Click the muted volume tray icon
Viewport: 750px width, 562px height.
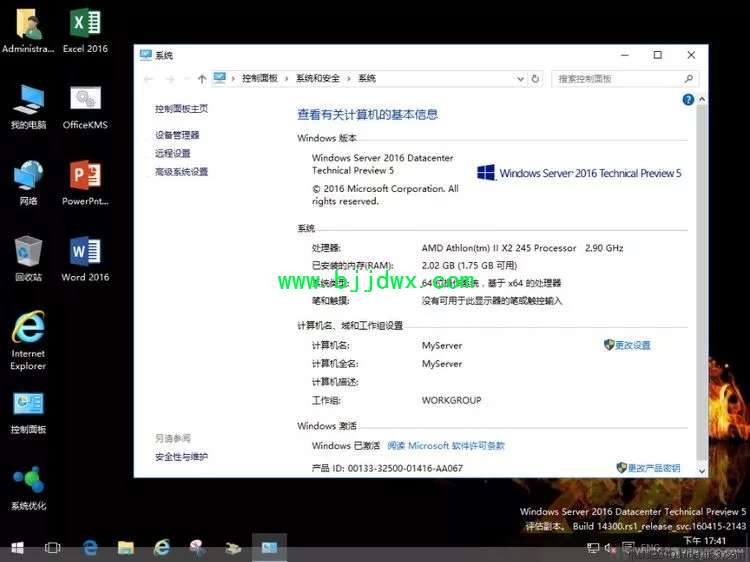coord(610,548)
